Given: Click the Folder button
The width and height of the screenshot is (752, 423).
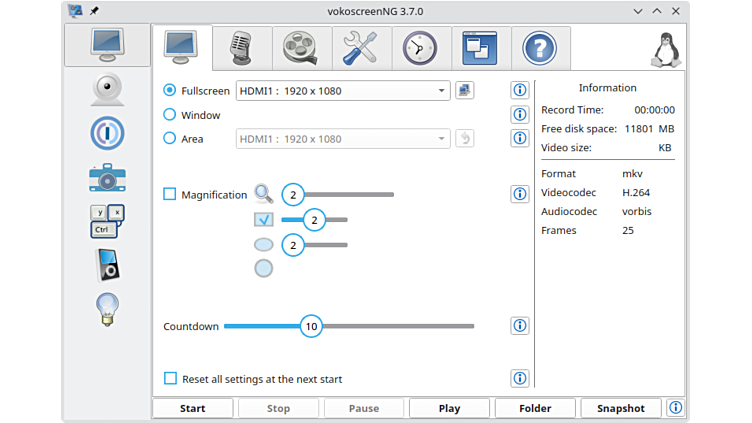Looking at the screenshot, I should coord(535,408).
